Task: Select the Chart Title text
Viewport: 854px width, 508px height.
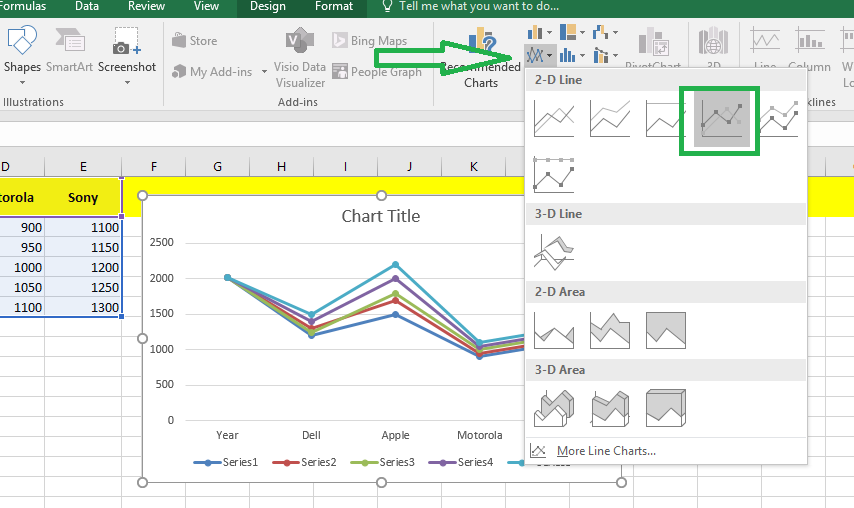Action: pyautogui.click(x=381, y=216)
